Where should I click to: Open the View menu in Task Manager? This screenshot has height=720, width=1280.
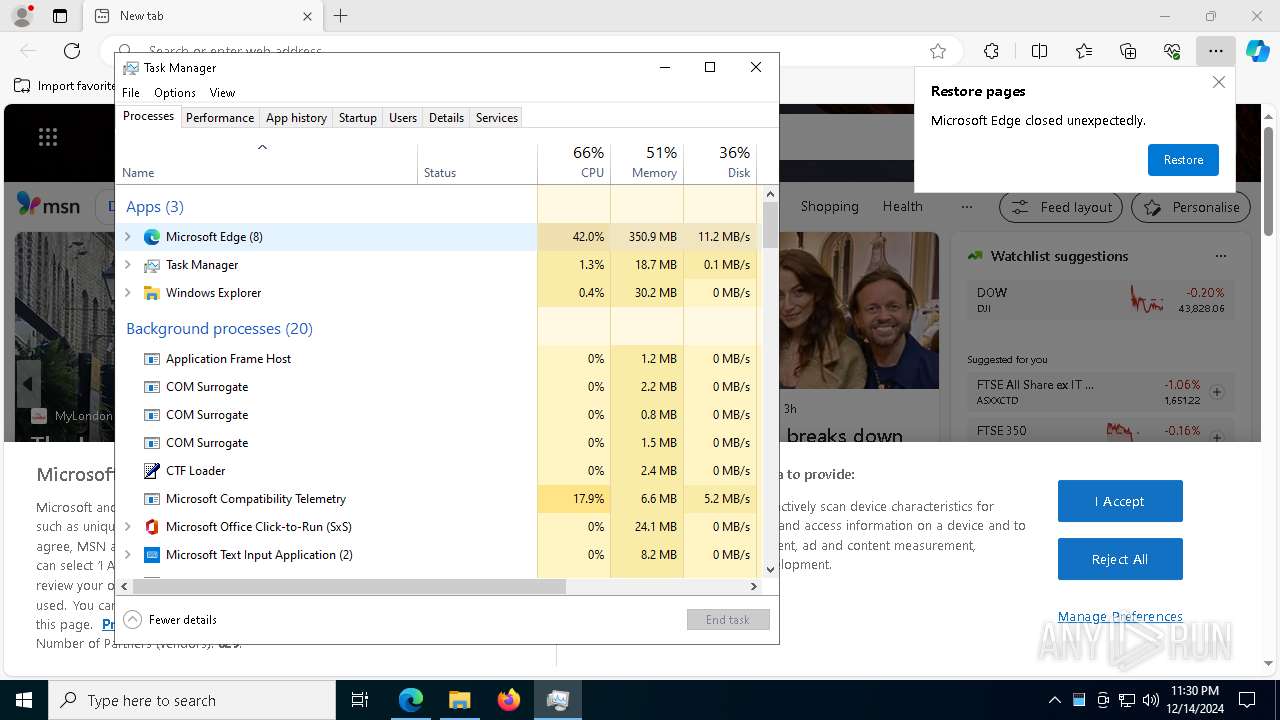click(222, 93)
